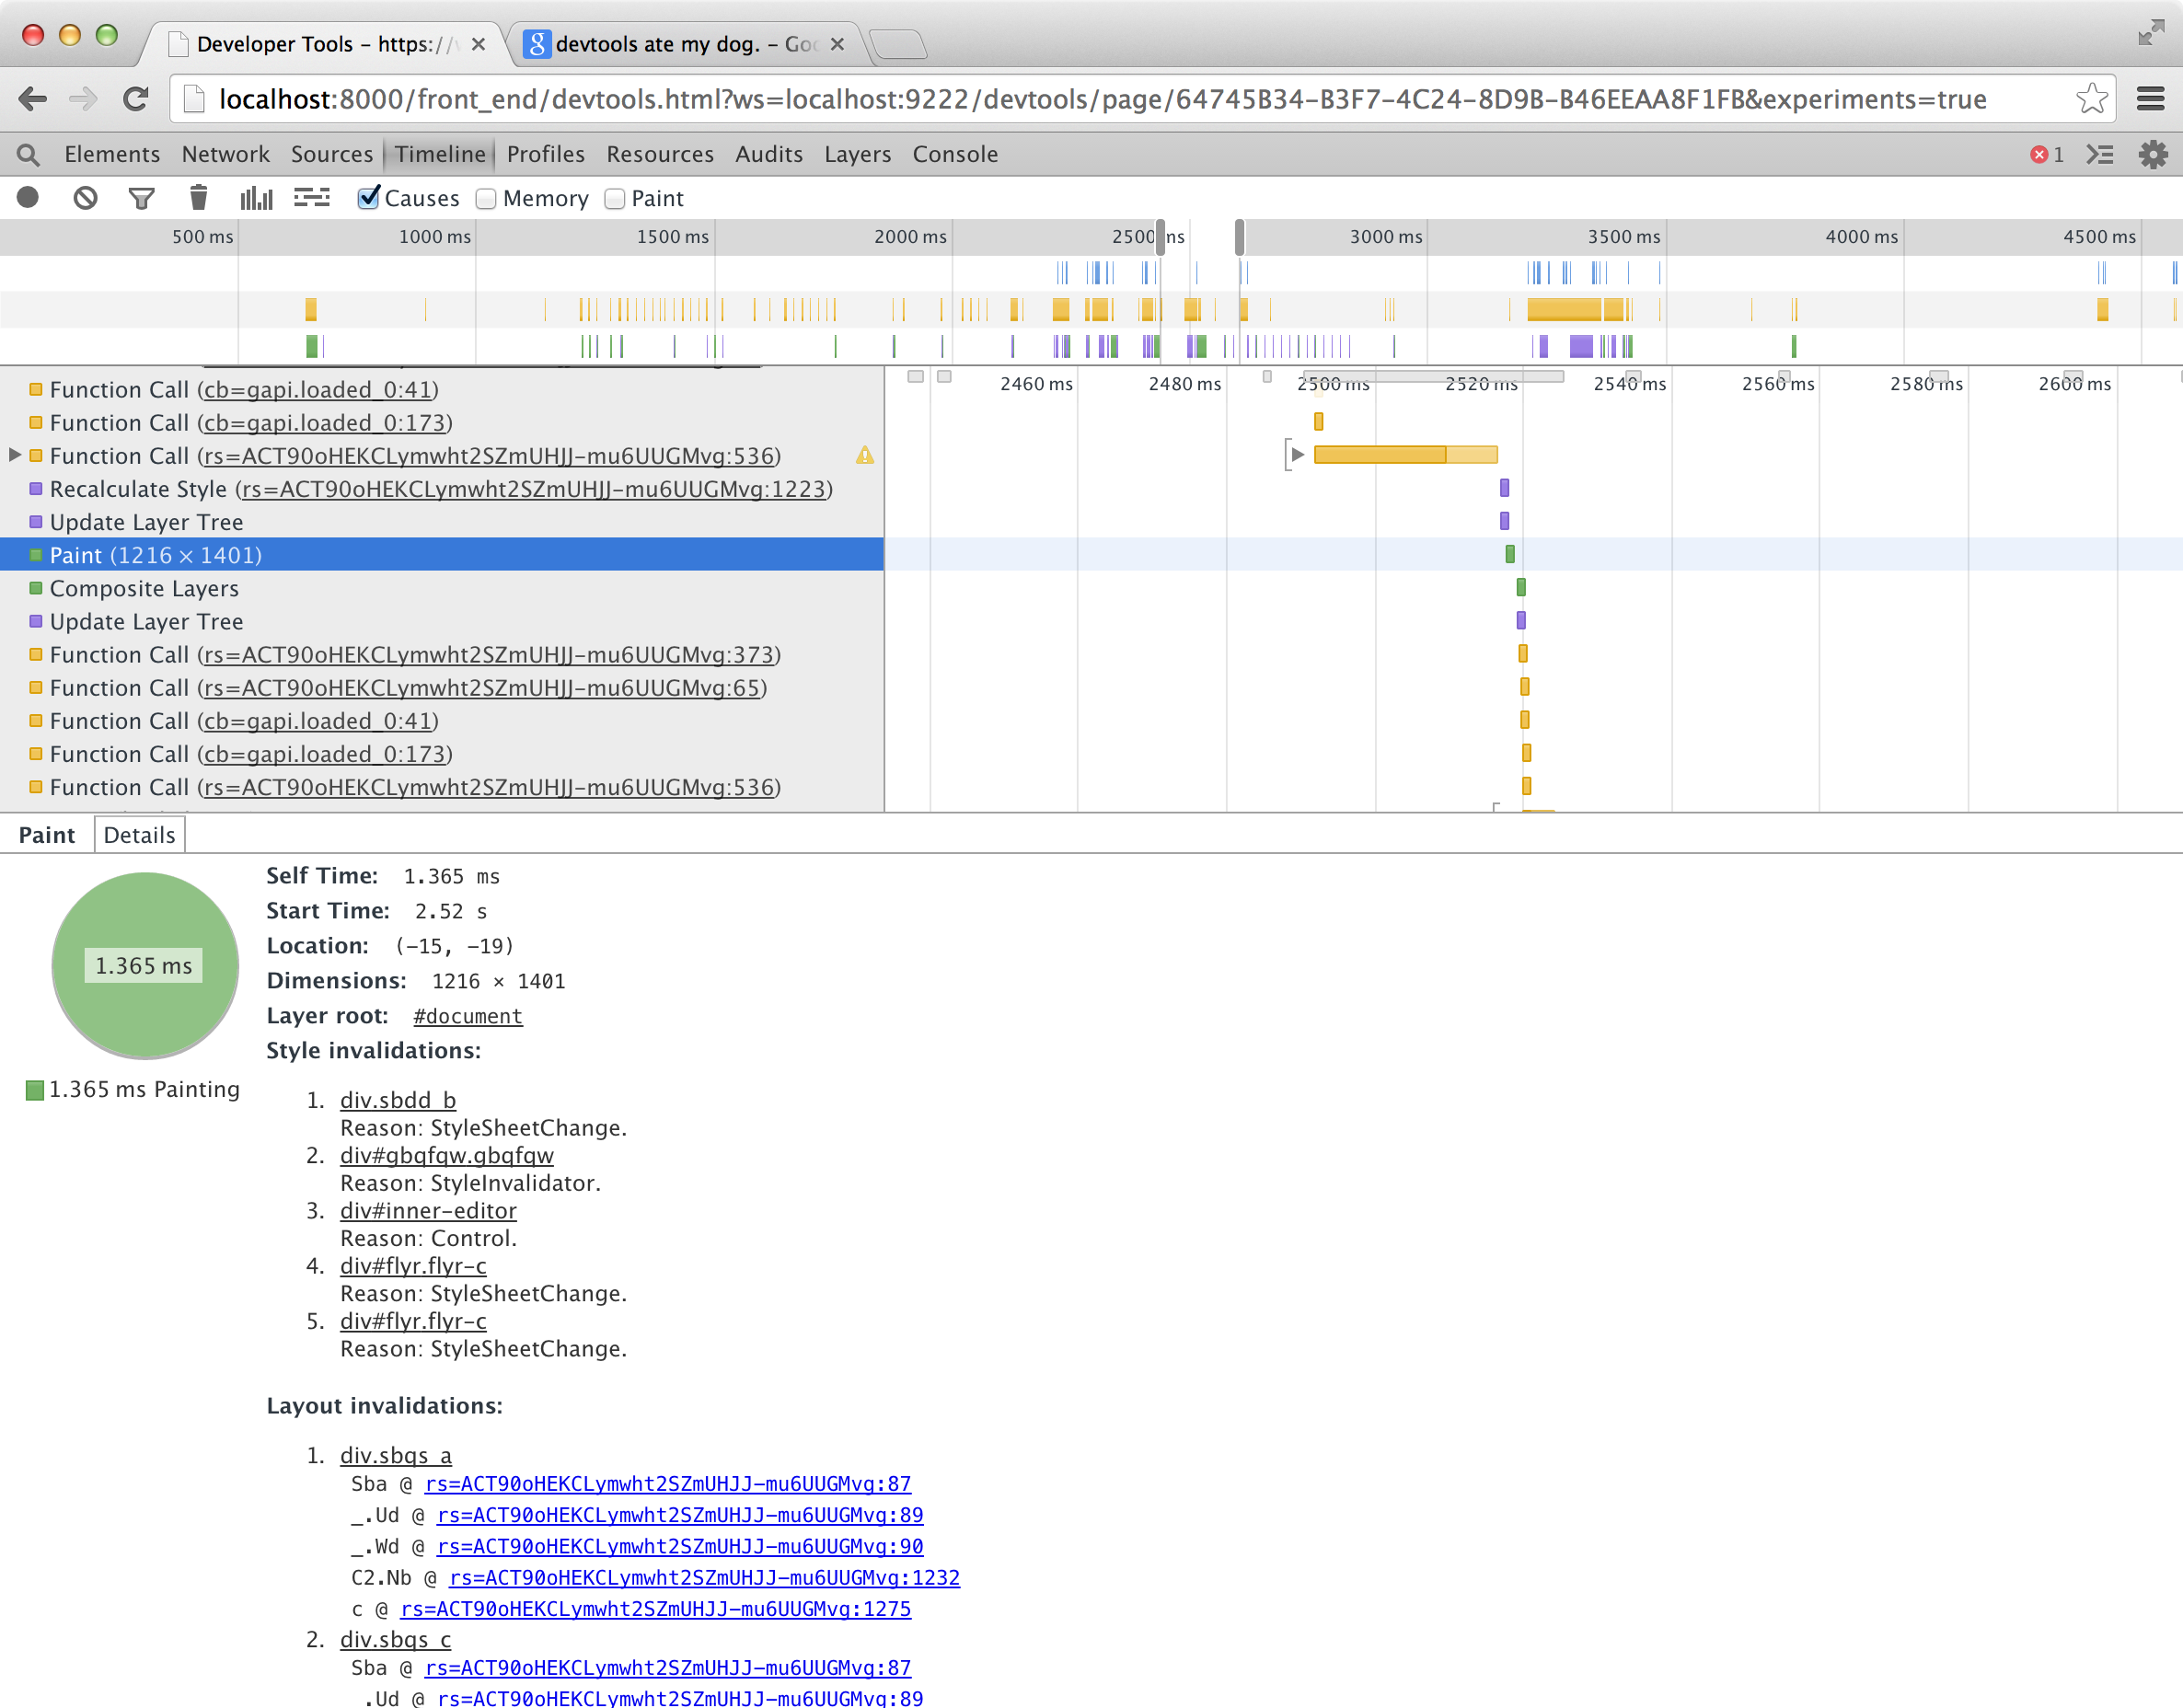Click the #document layer root link
The image size is (2183, 1708).
tap(467, 1016)
